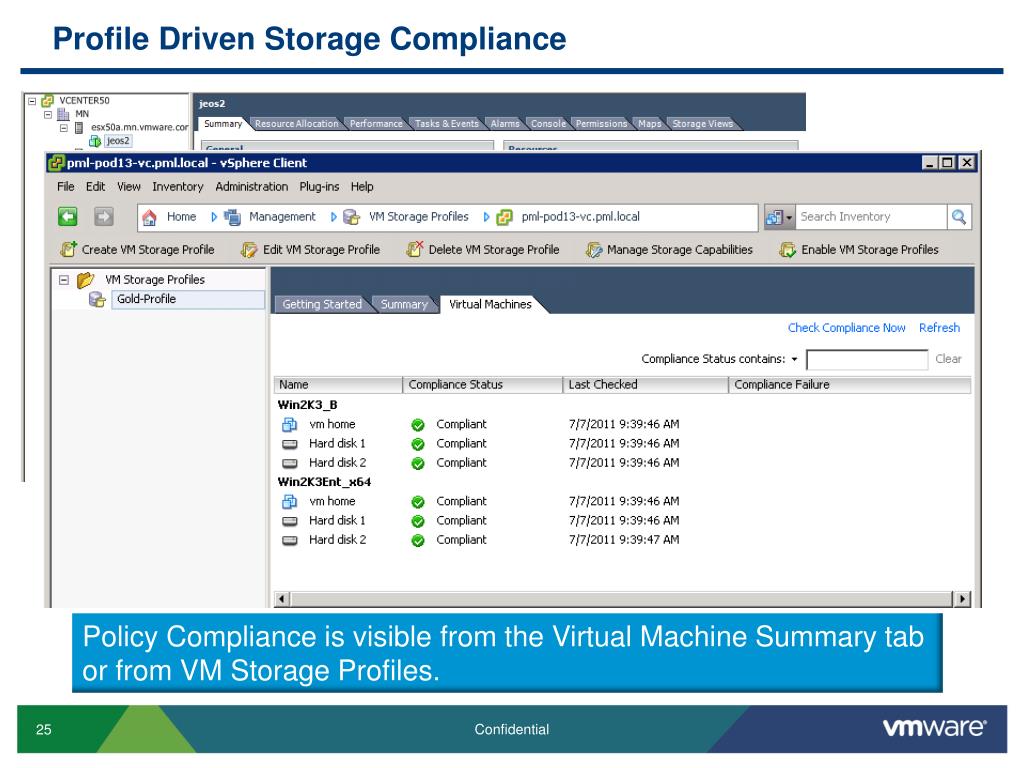Click the arrow after VM Storage Profiles breadcrumb
The width and height of the screenshot is (1024, 768).
pyautogui.click(x=486, y=217)
